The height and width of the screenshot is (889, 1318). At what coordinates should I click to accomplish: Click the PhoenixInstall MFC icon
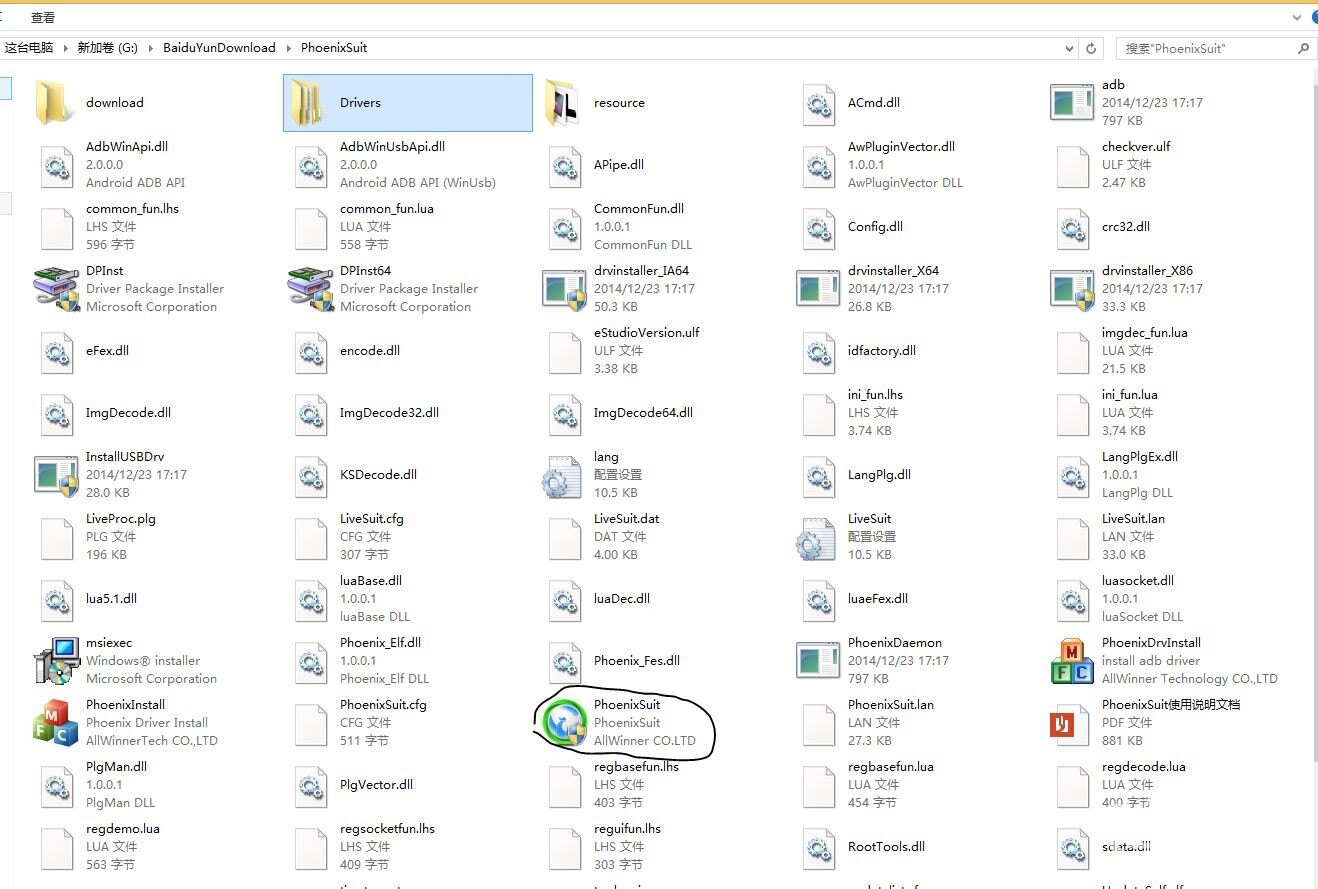click(x=56, y=723)
